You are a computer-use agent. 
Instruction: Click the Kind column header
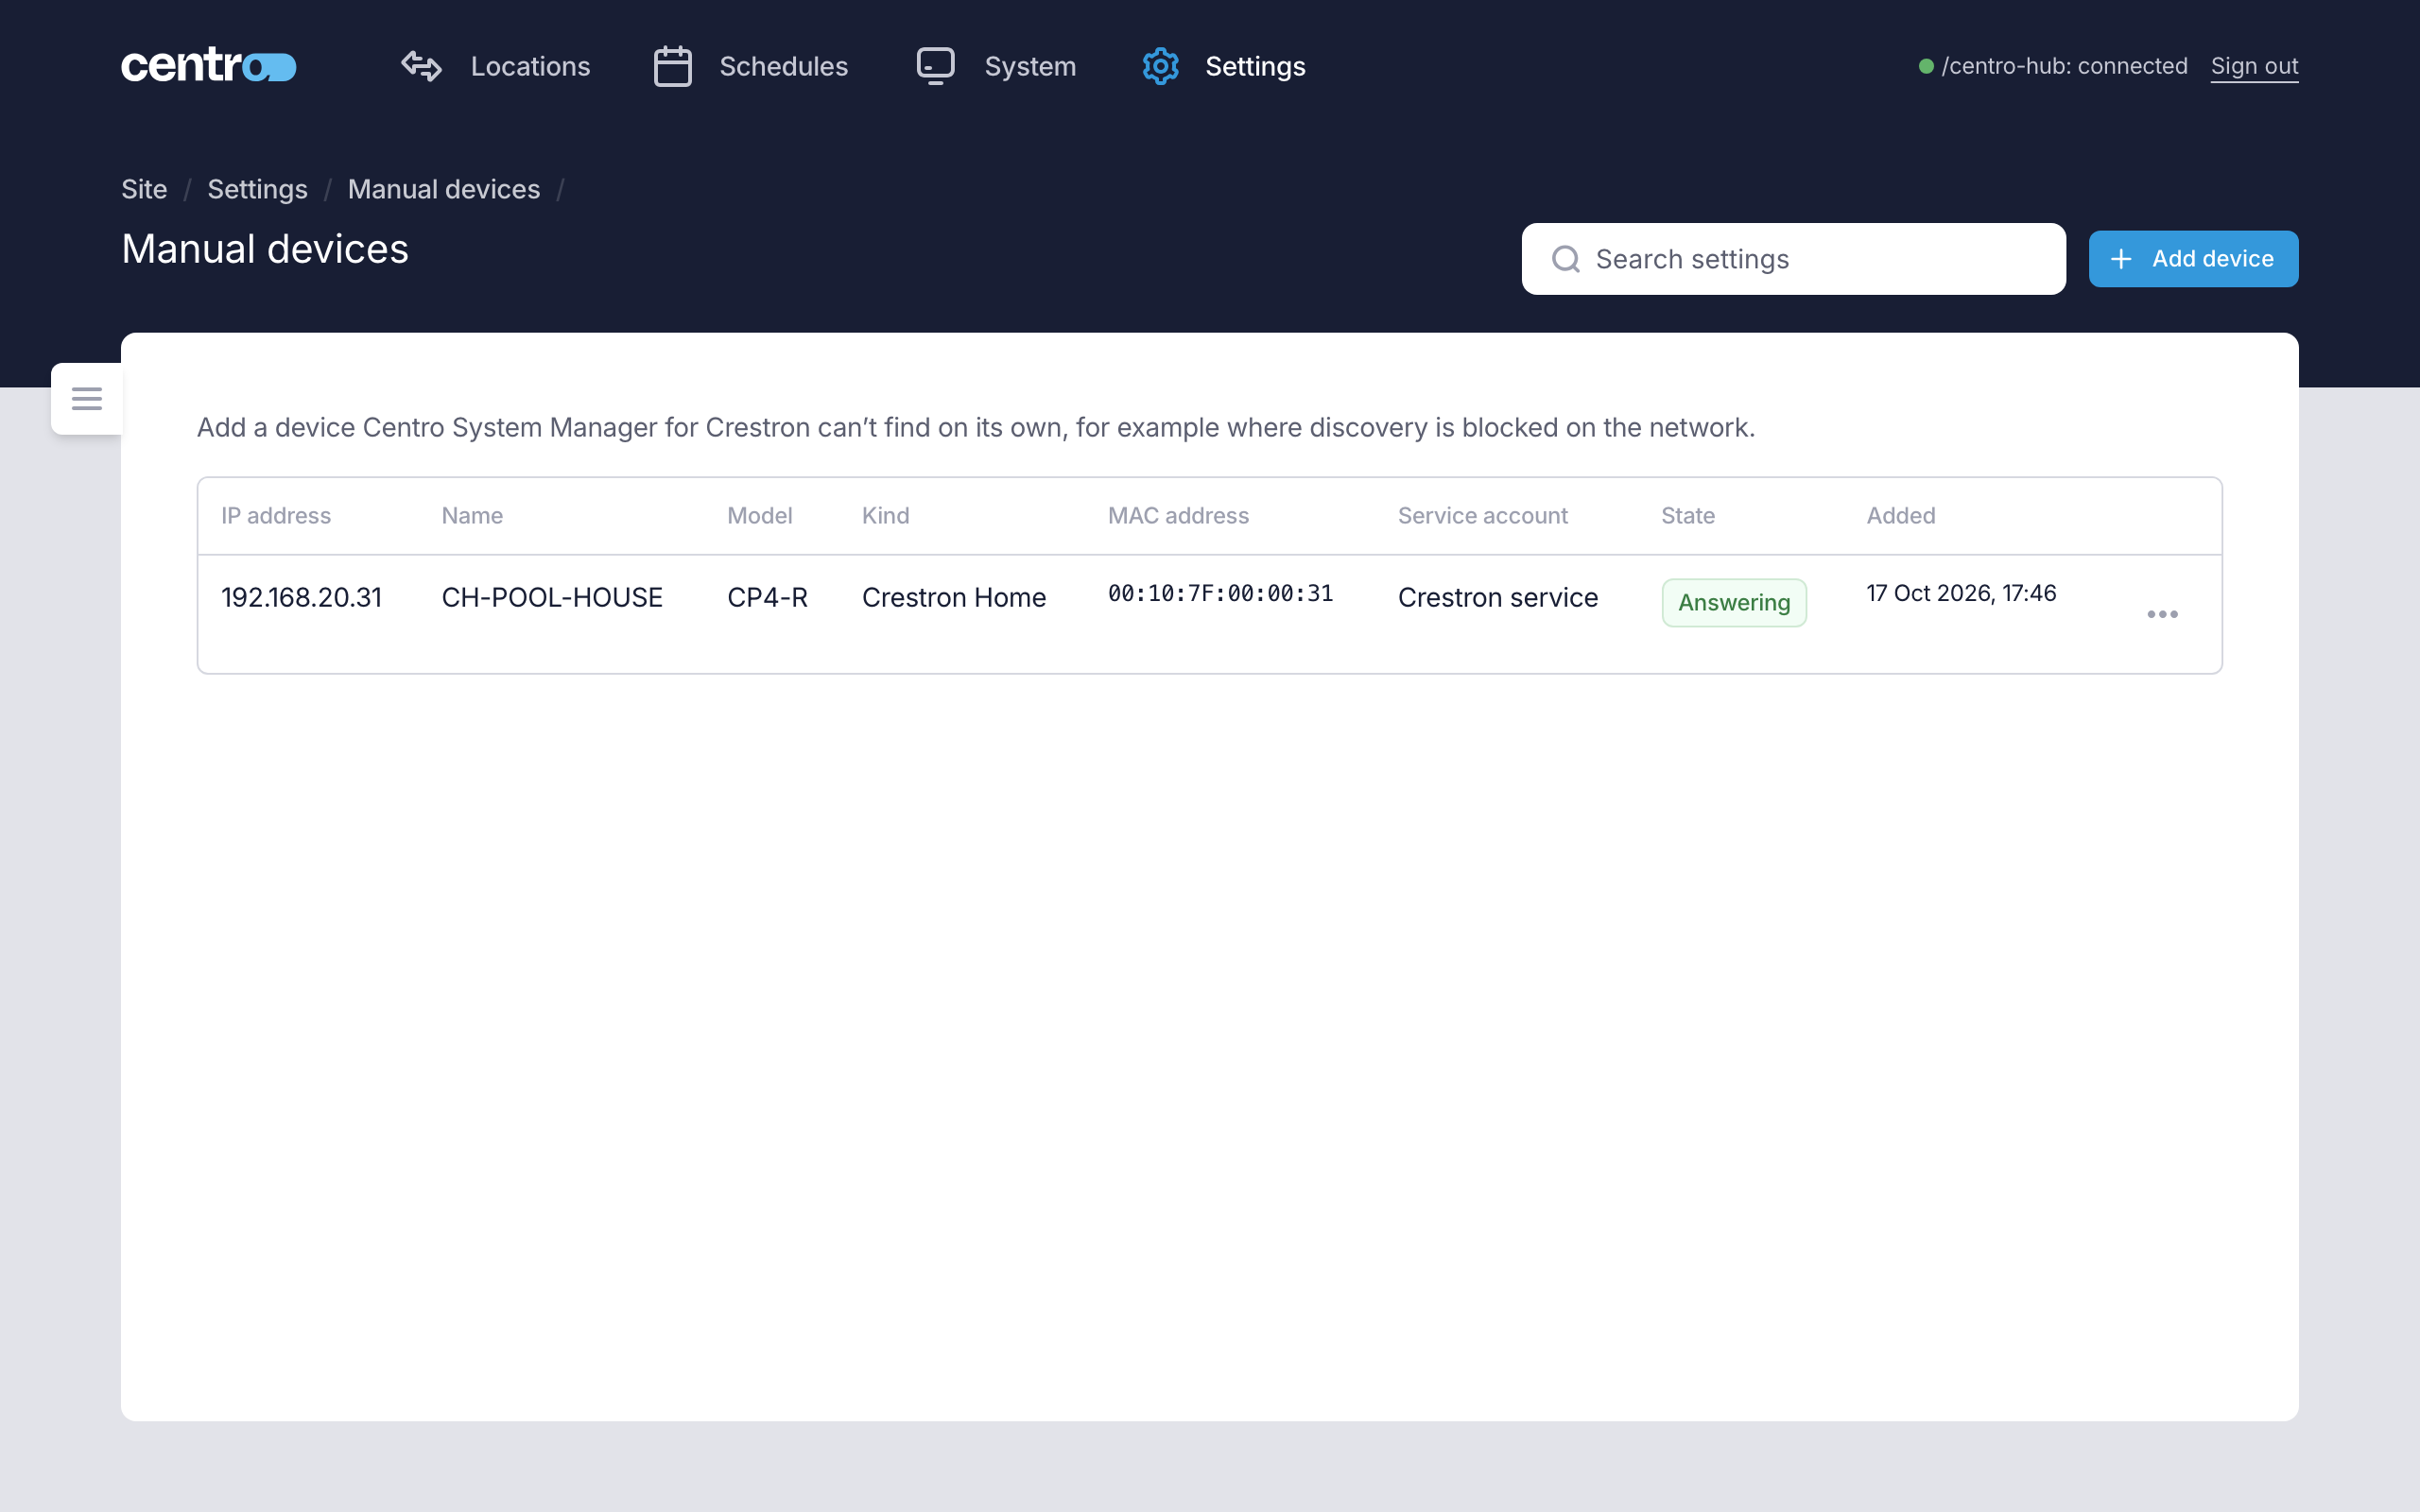(885, 516)
